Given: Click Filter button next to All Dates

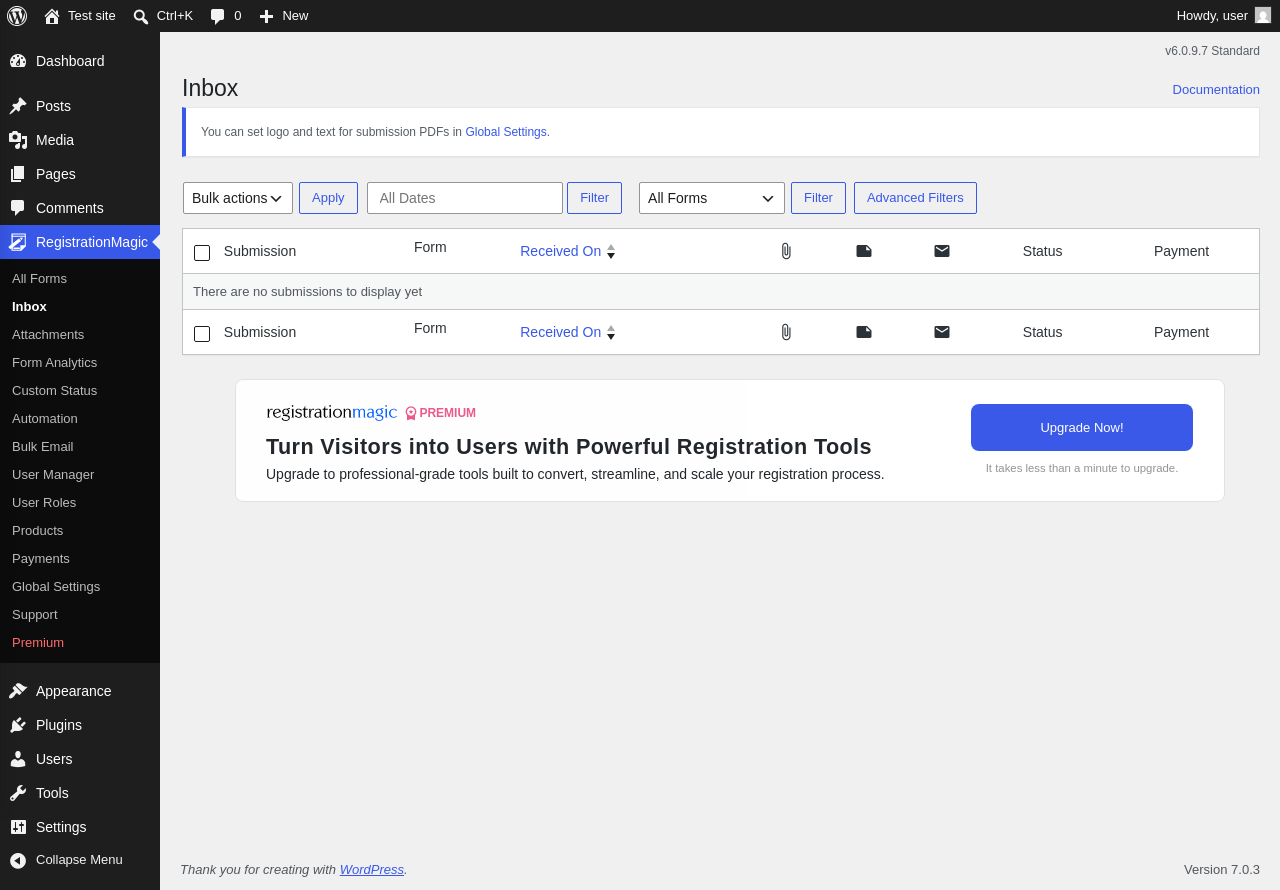Looking at the screenshot, I should coord(594,198).
